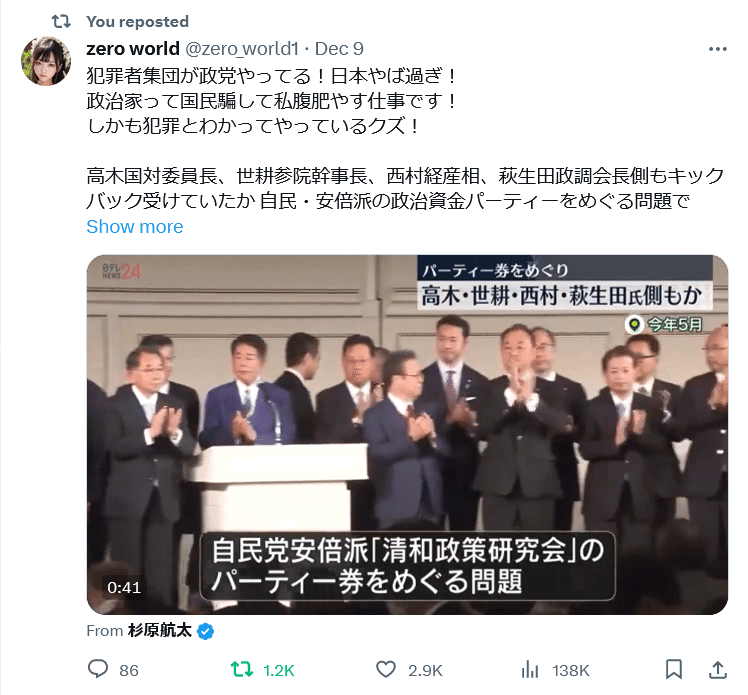The image size is (748, 695).
Task: View the 2.9K likes count
Action: (x=425, y=671)
